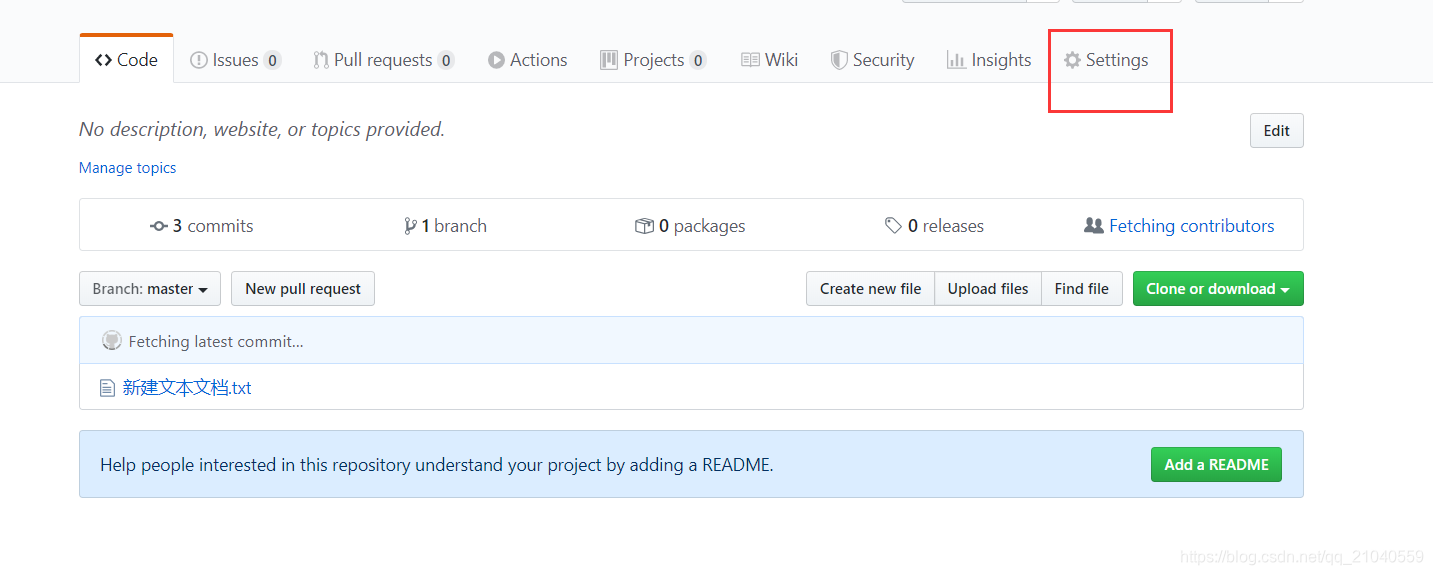Image resolution: width=1433 pixels, height=575 pixels.
Task: Switch to the Issues tab
Action: coord(235,60)
